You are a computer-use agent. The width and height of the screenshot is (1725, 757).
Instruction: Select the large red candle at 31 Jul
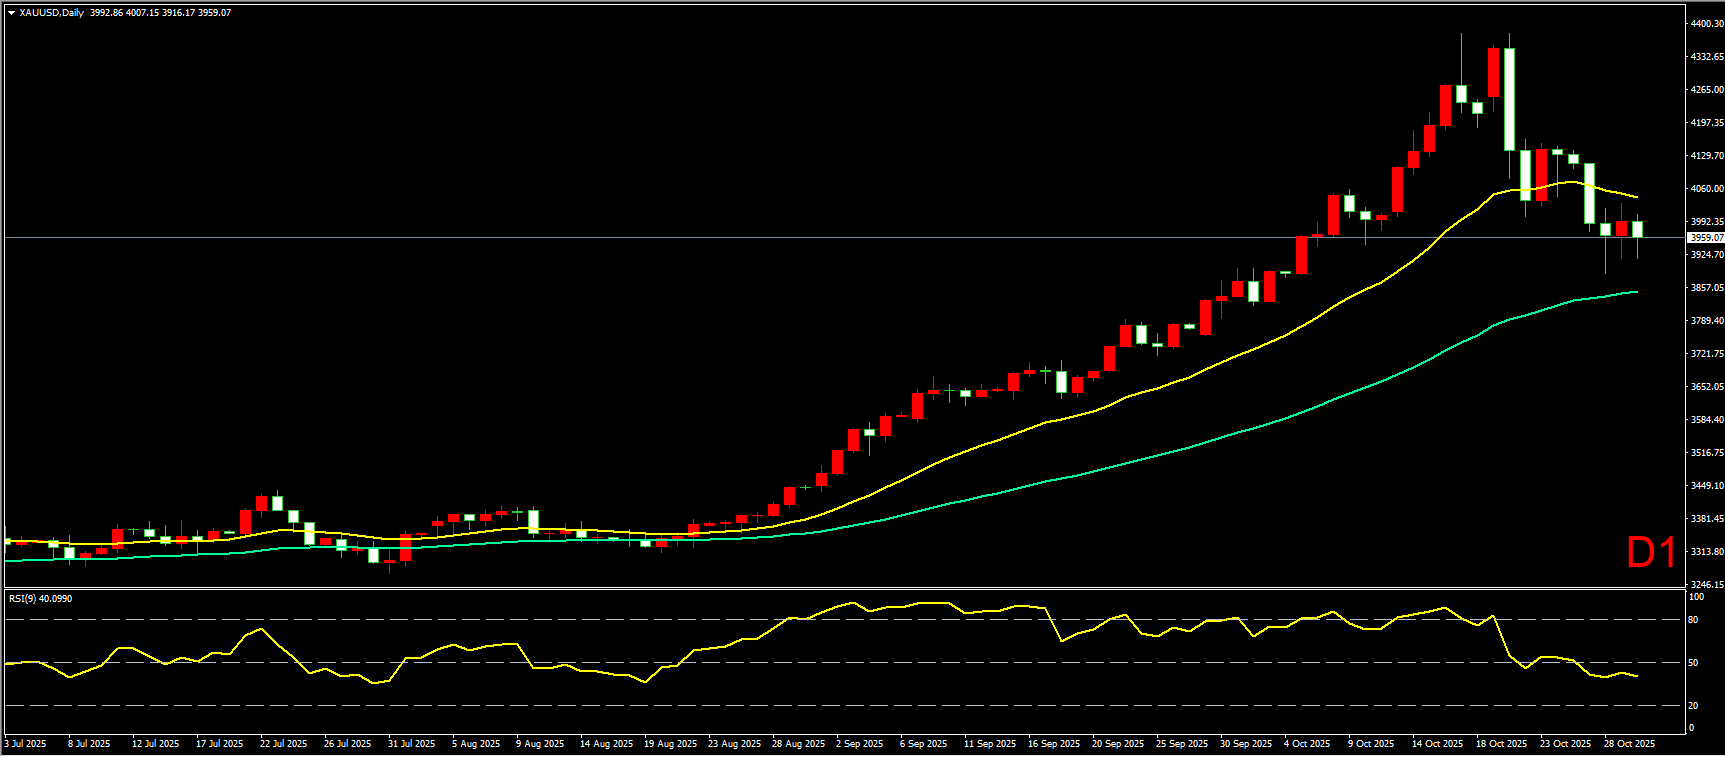point(405,547)
